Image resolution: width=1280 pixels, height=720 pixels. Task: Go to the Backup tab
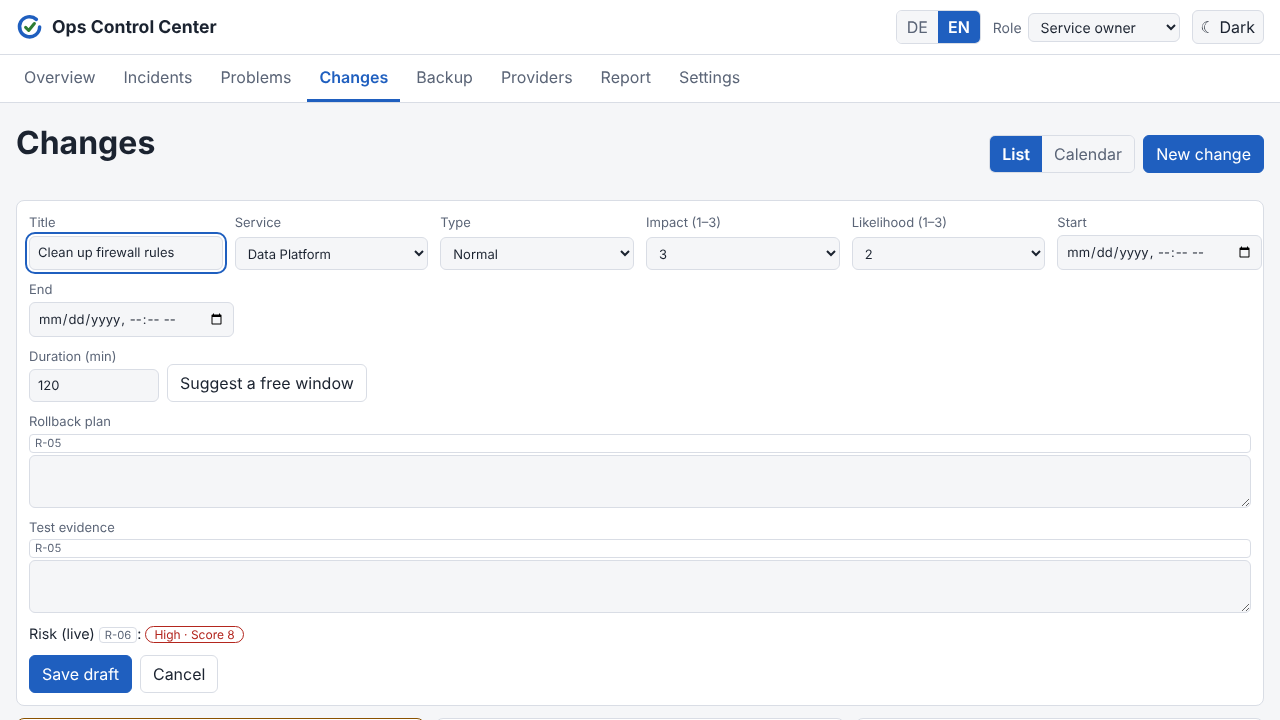tap(445, 77)
